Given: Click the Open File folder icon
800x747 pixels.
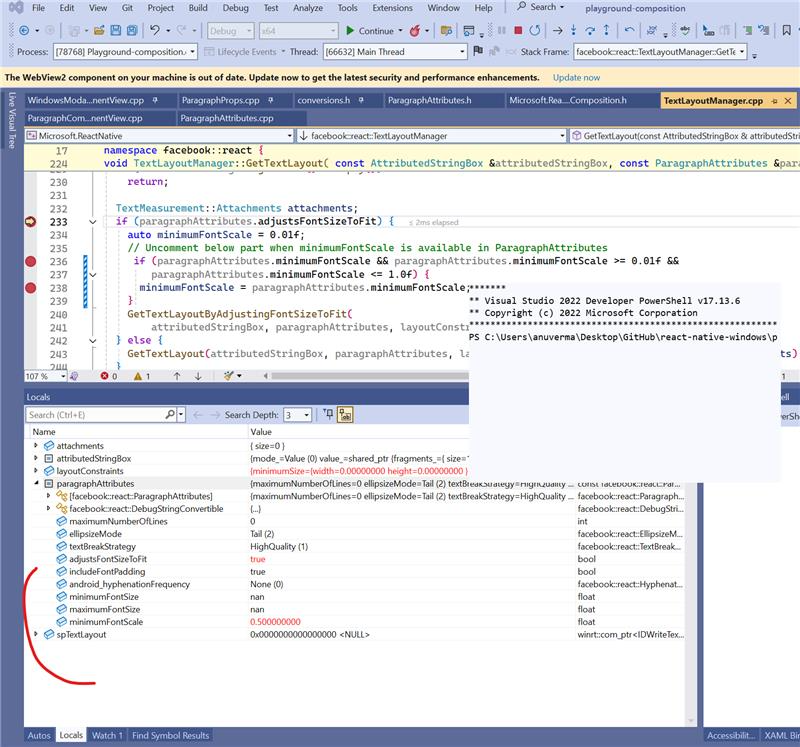Looking at the screenshot, I should point(99,31).
